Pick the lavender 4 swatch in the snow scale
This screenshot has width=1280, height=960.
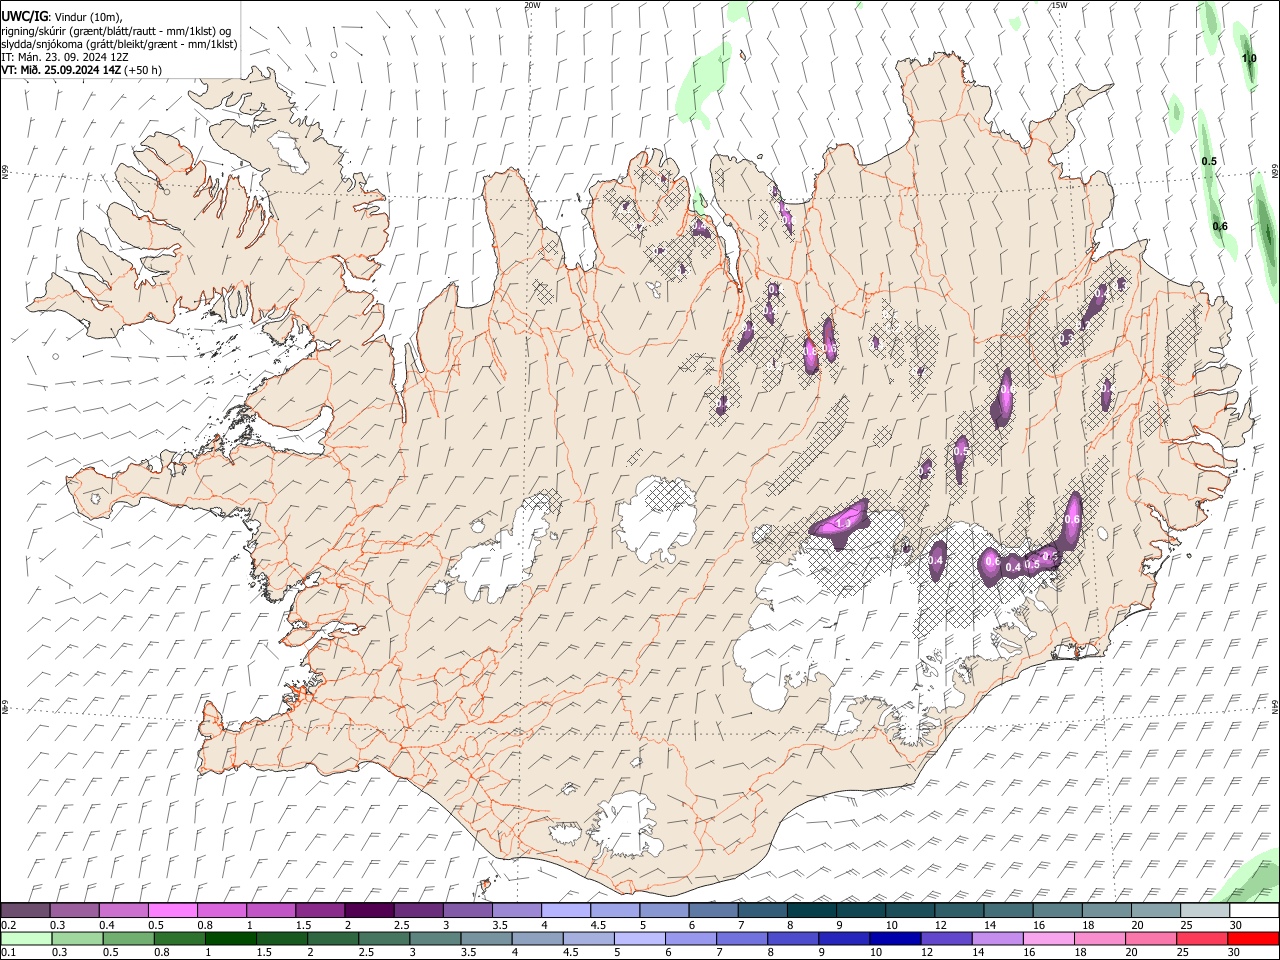(x=566, y=910)
